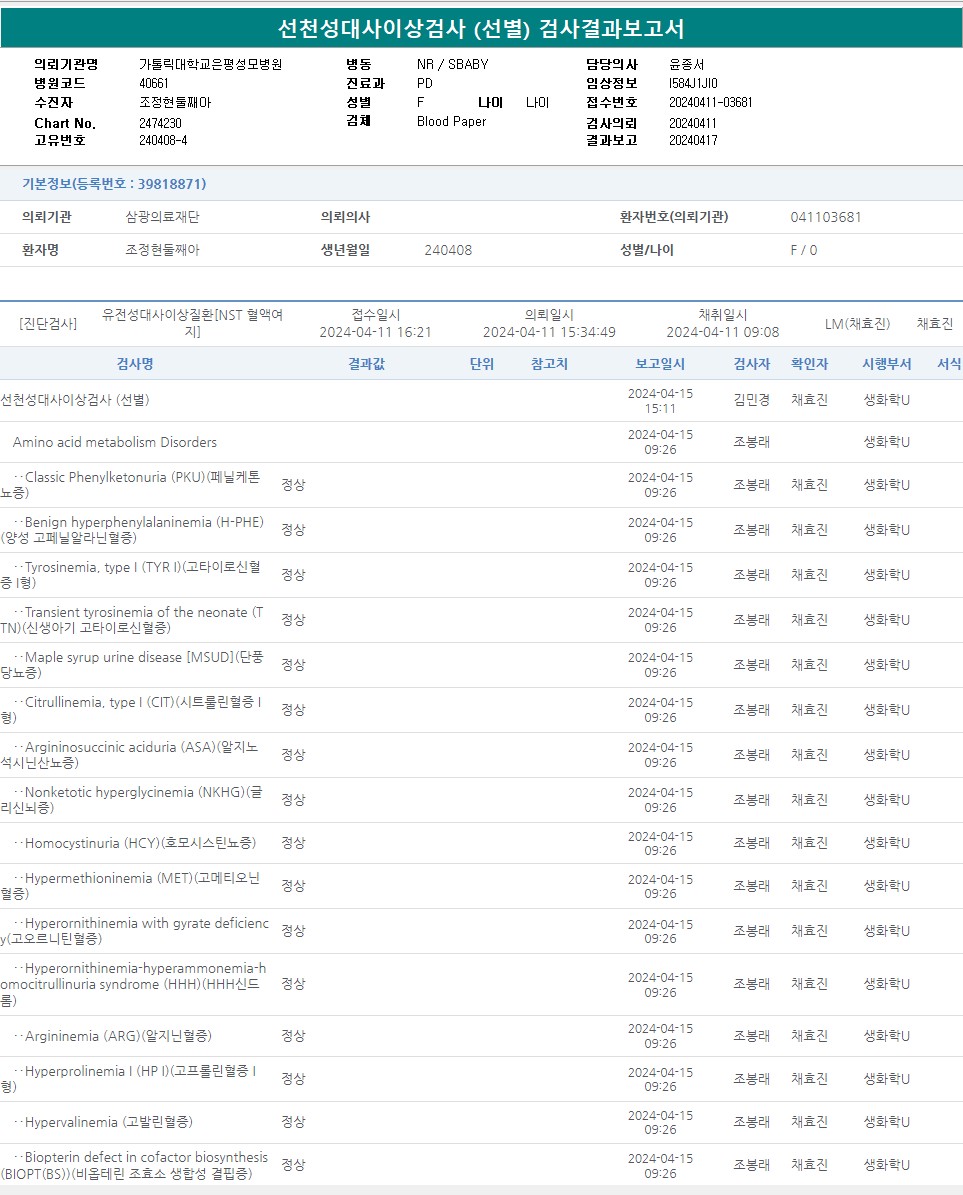The width and height of the screenshot is (963, 1195).
Task: Click the 보고일시 column header
Action: 660,364
